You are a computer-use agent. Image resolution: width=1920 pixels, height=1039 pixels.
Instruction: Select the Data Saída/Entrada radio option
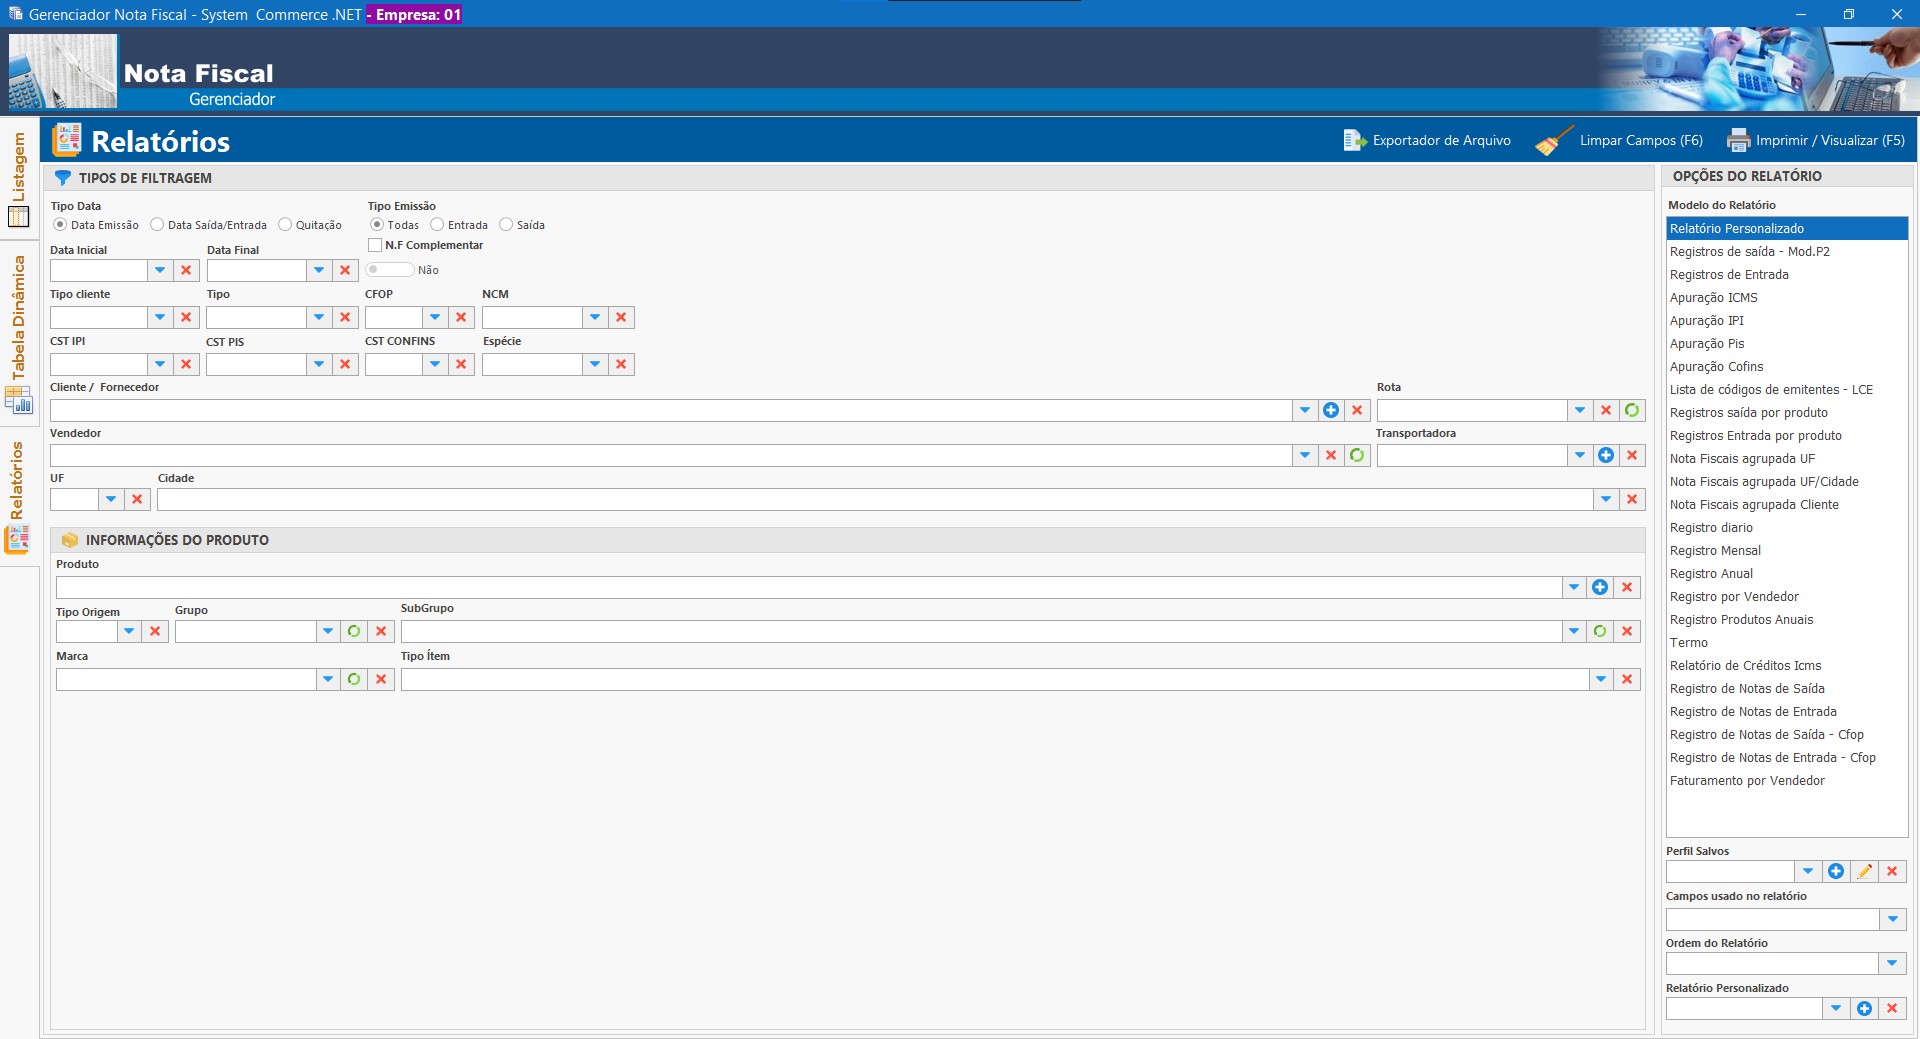158,225
